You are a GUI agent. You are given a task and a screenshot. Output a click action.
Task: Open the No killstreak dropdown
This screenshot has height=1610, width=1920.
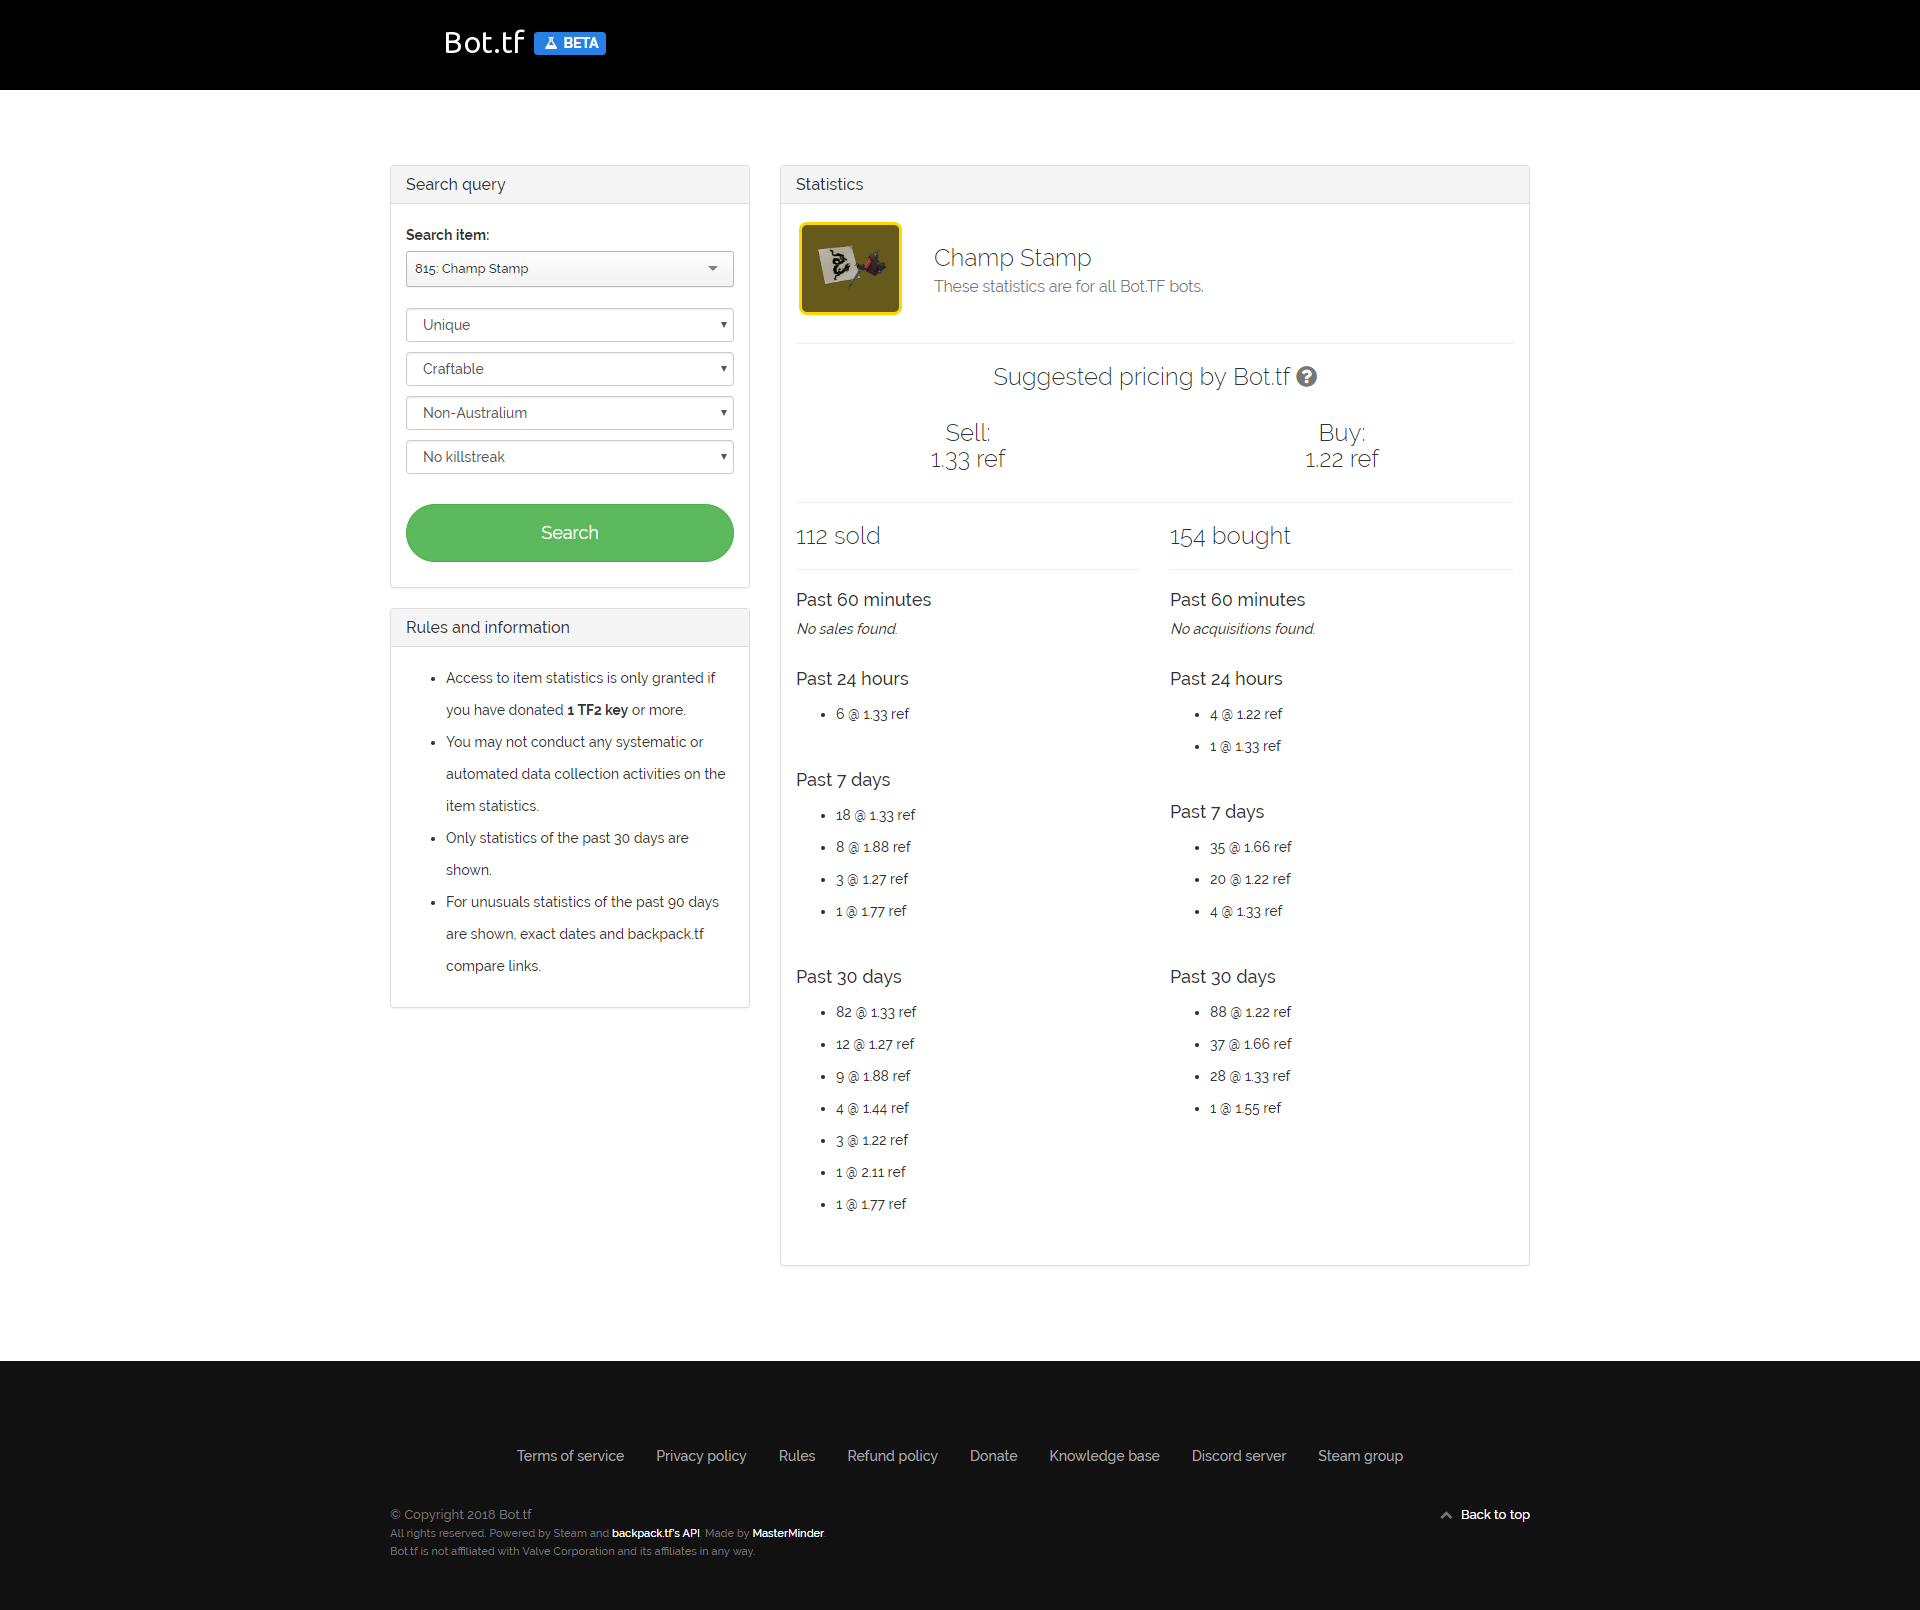click(x=569, y=457)
